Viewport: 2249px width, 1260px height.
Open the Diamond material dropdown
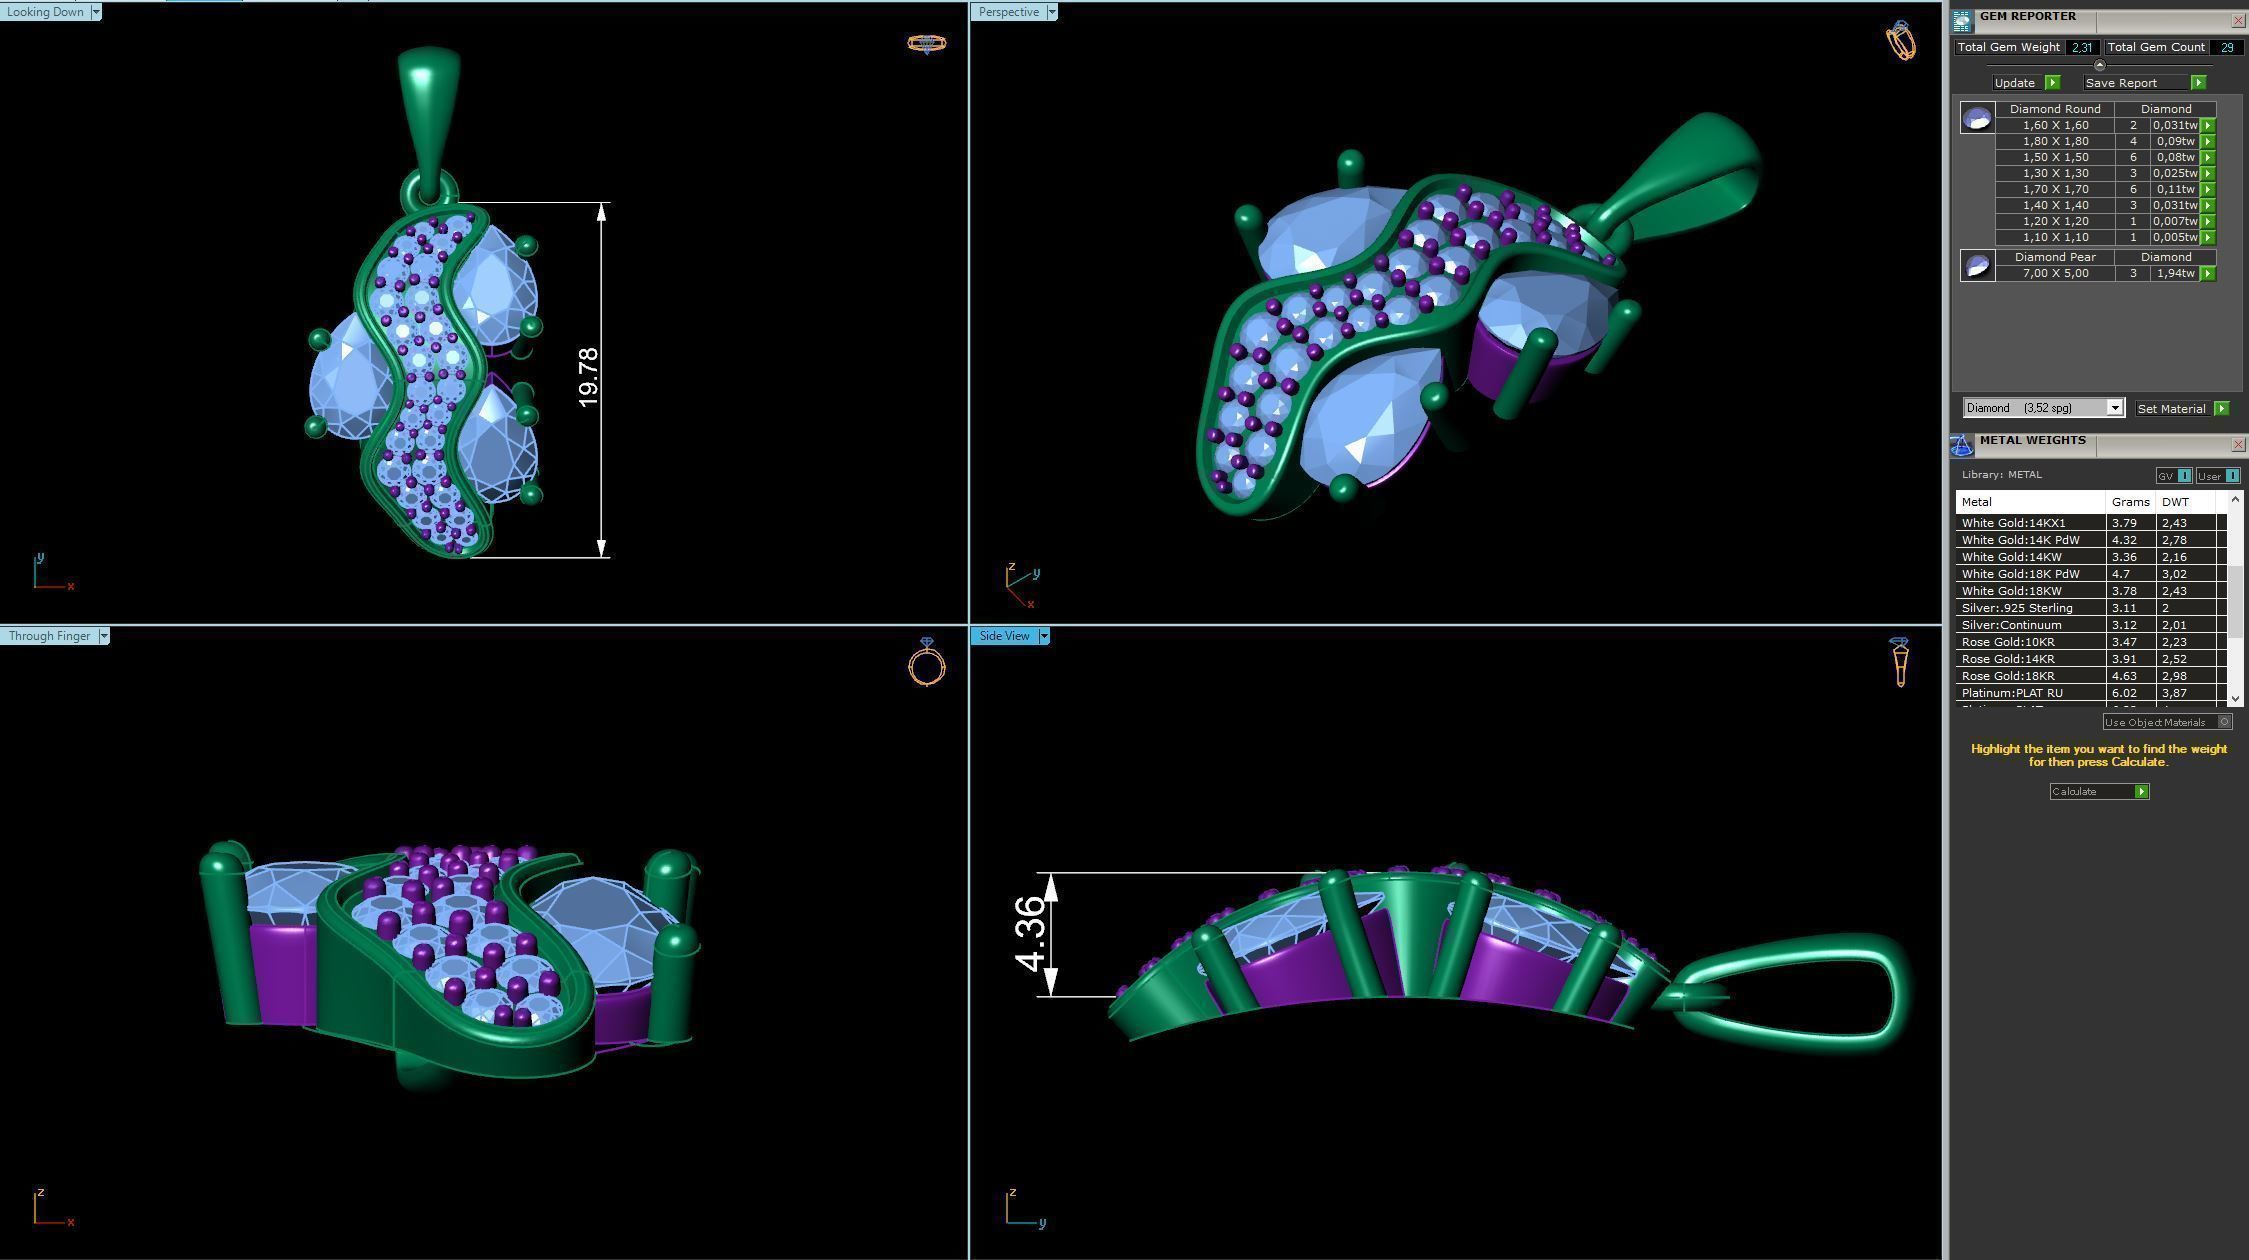pos(2114,408)
